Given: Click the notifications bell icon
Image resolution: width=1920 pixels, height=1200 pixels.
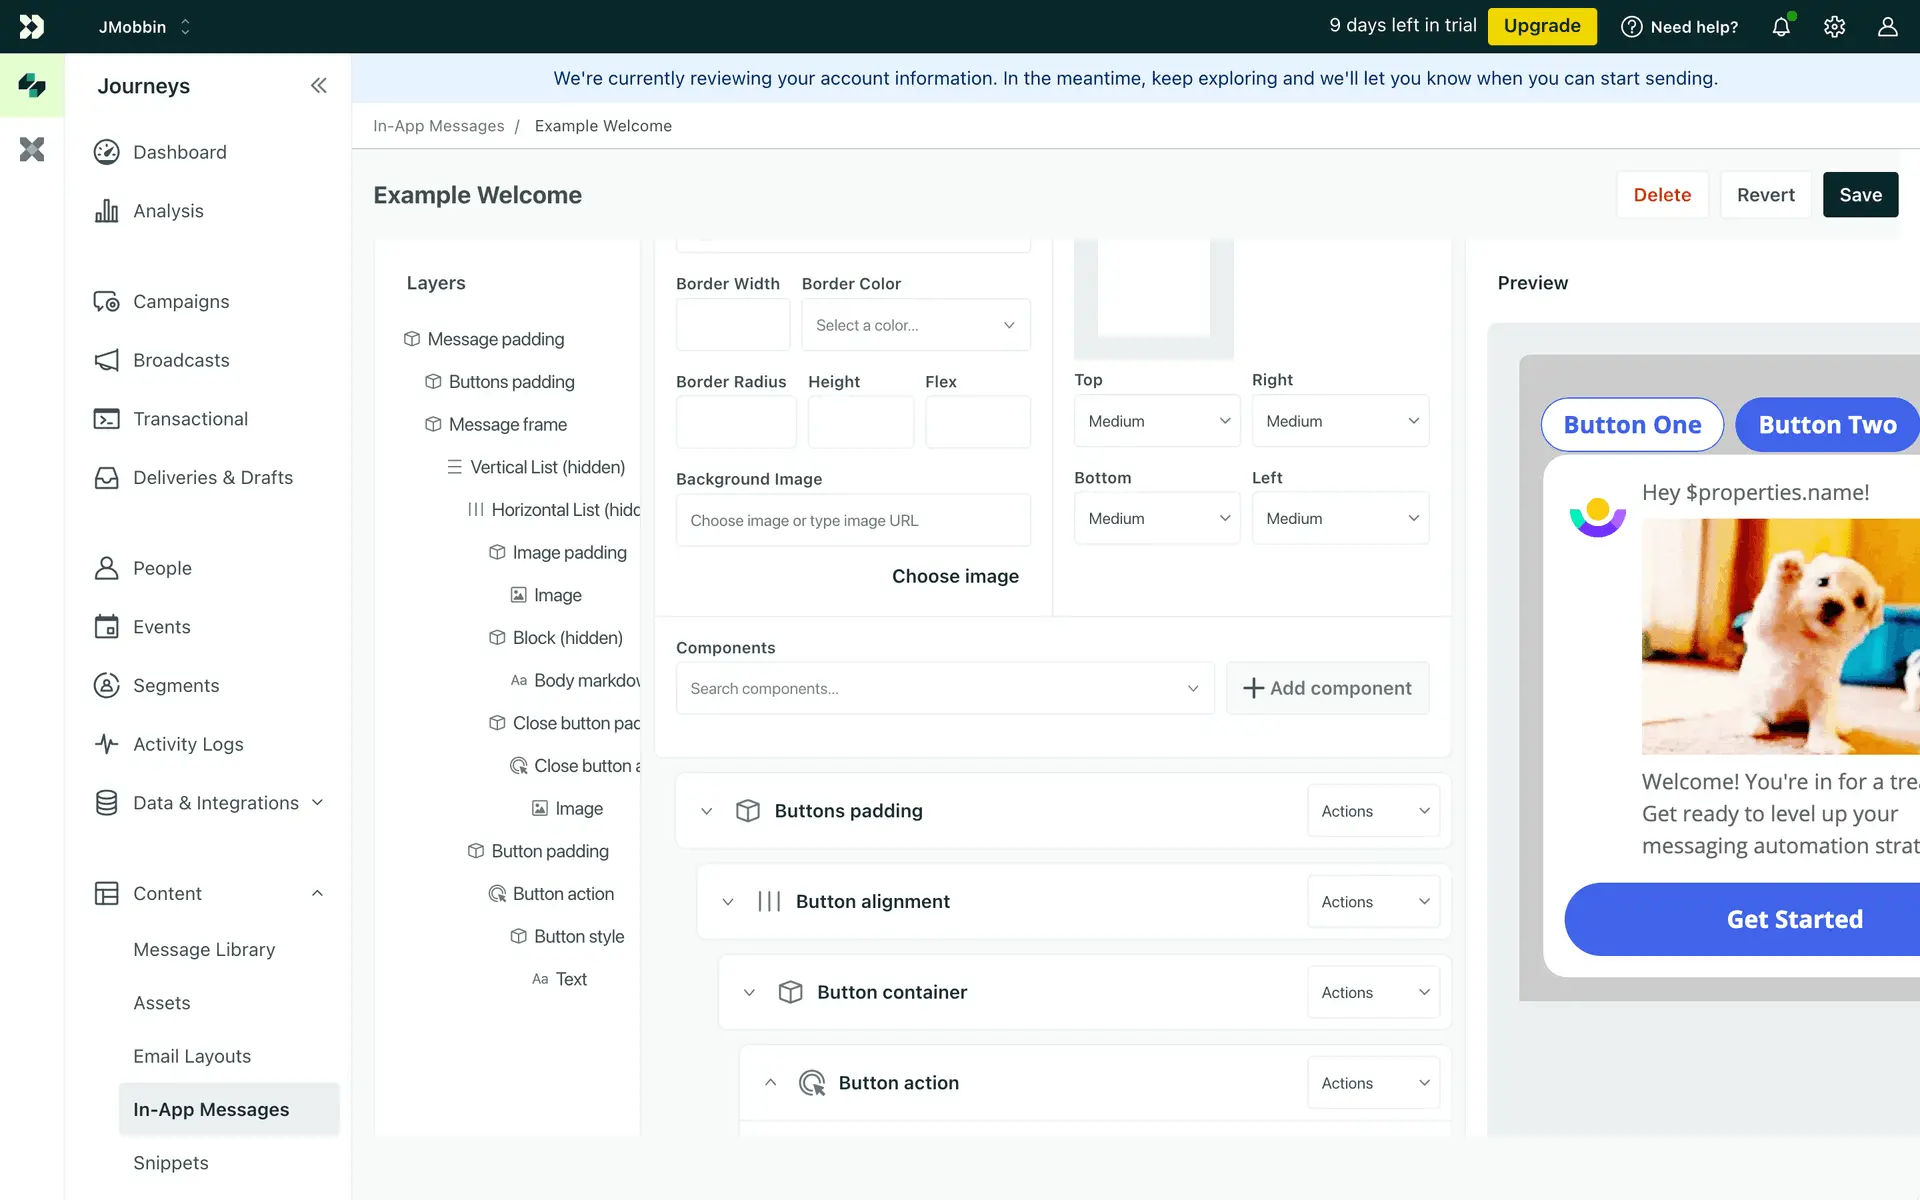Looking at the screenshot, I should 1781,27.
